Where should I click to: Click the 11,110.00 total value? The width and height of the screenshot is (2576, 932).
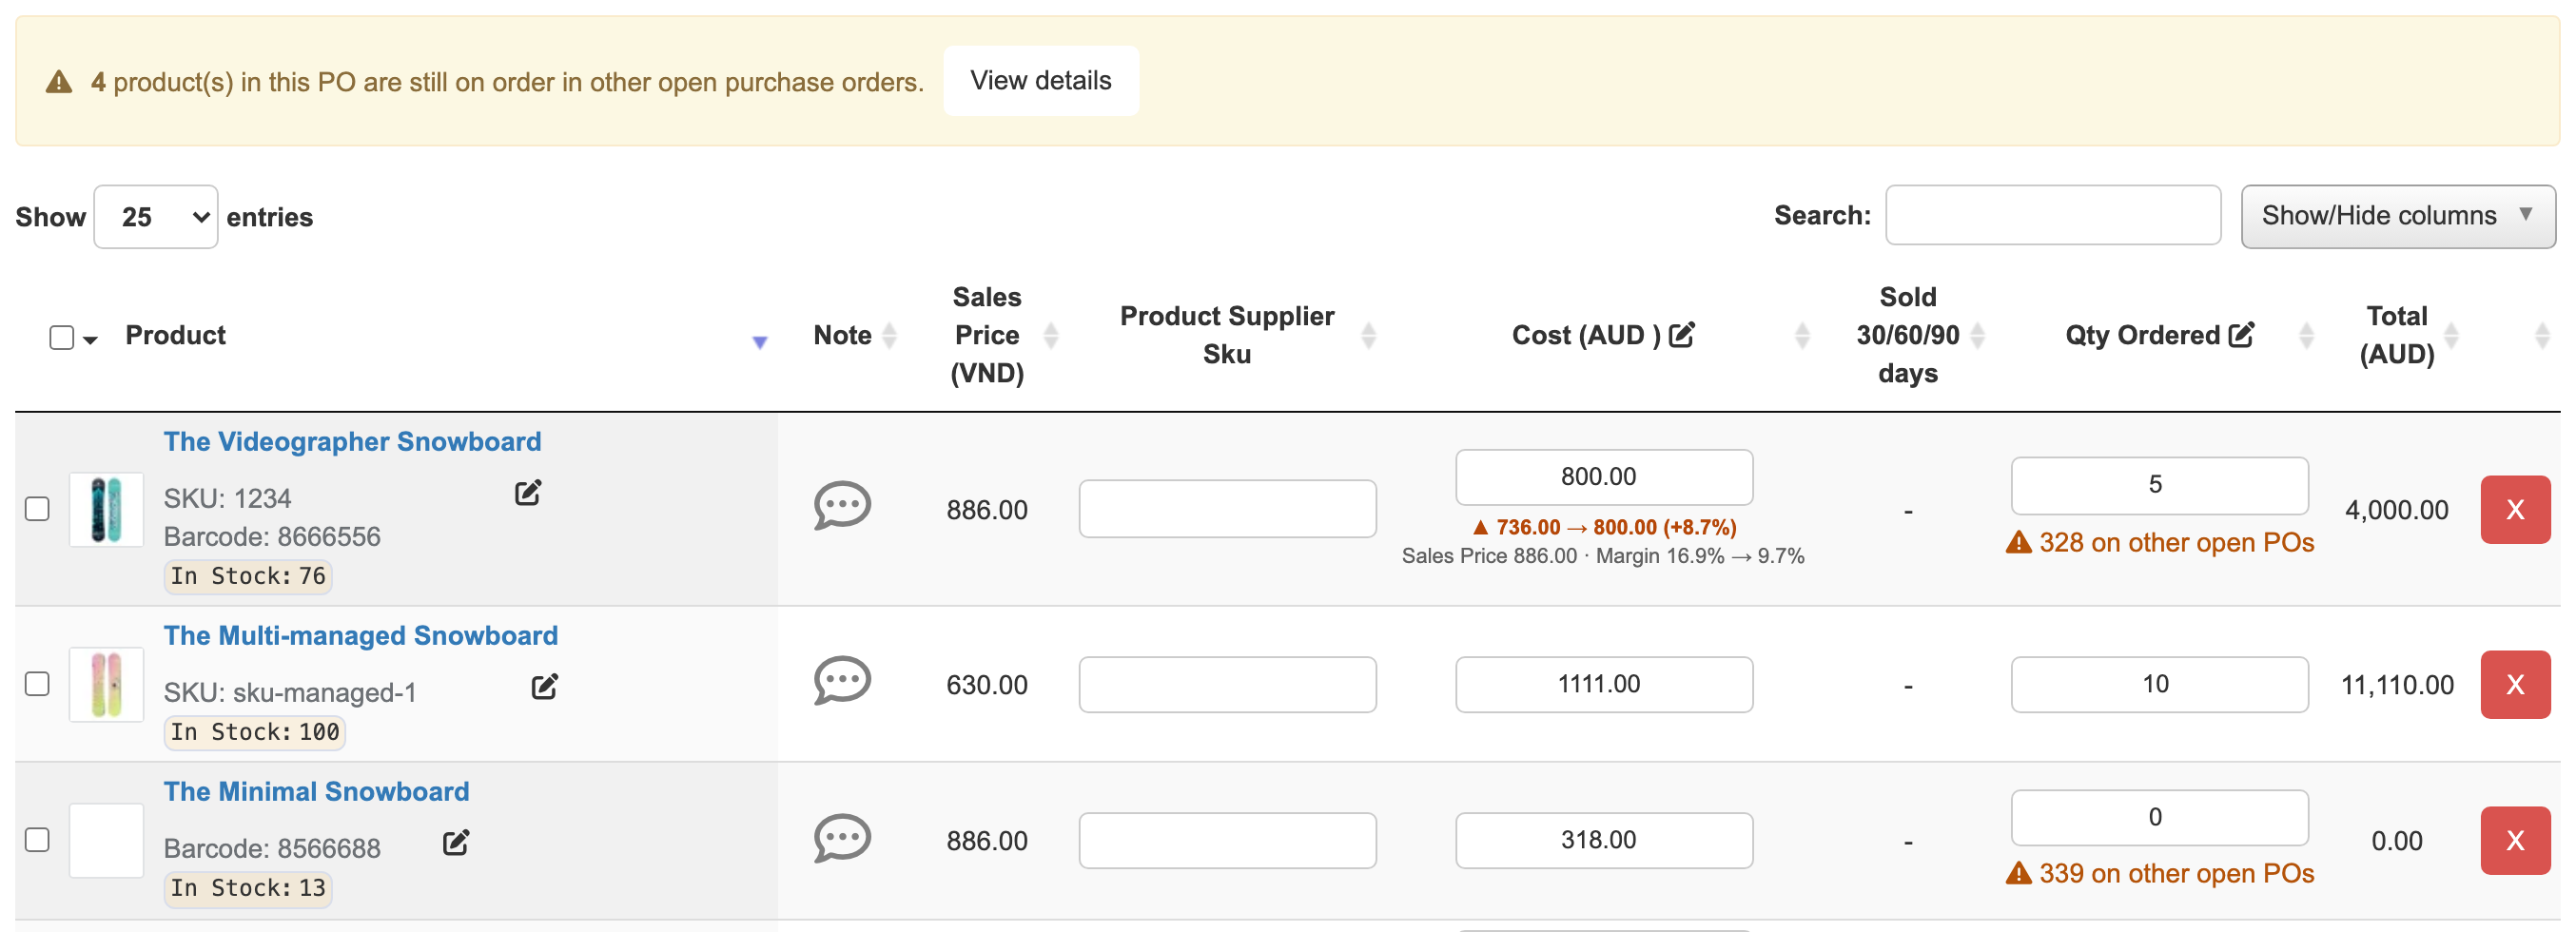tap(2397, 685)
